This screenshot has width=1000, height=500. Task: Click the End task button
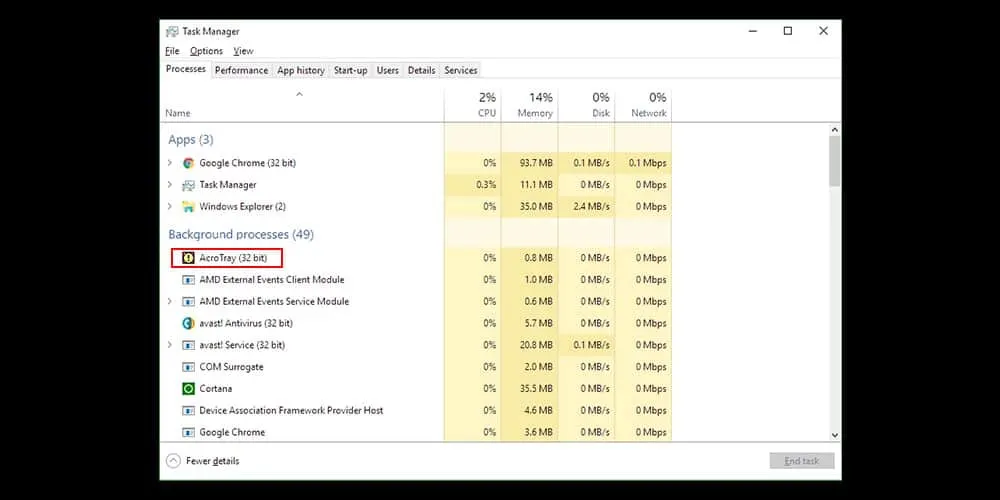pos(802,460)
